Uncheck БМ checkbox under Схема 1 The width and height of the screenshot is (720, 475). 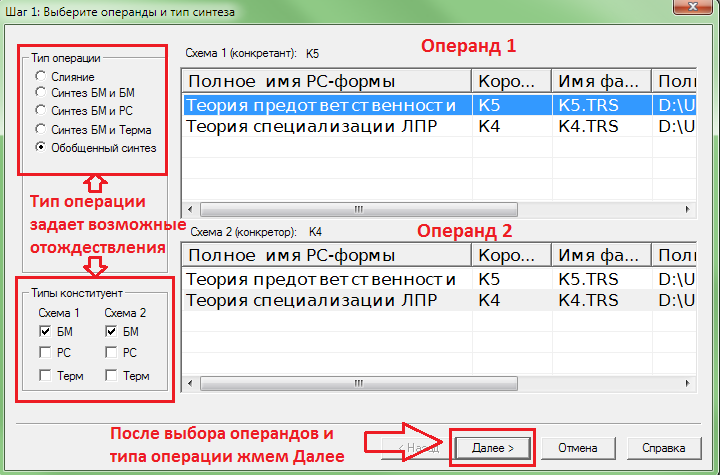[47, 331]
